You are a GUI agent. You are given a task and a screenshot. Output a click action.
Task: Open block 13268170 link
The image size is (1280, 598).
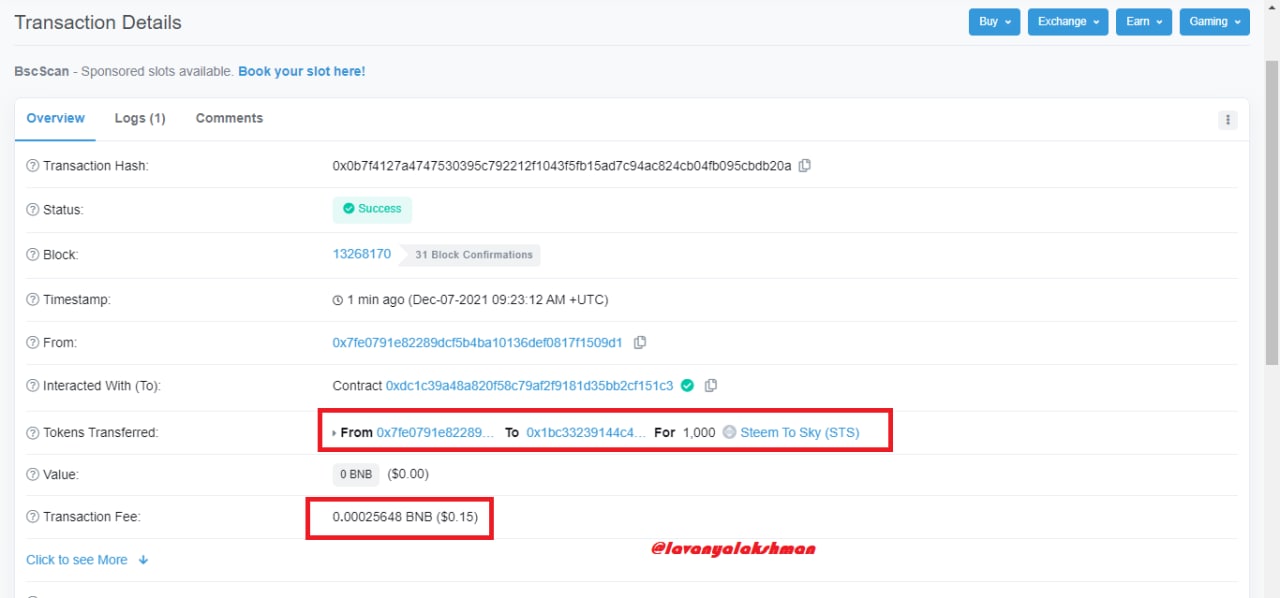(362, 254)
